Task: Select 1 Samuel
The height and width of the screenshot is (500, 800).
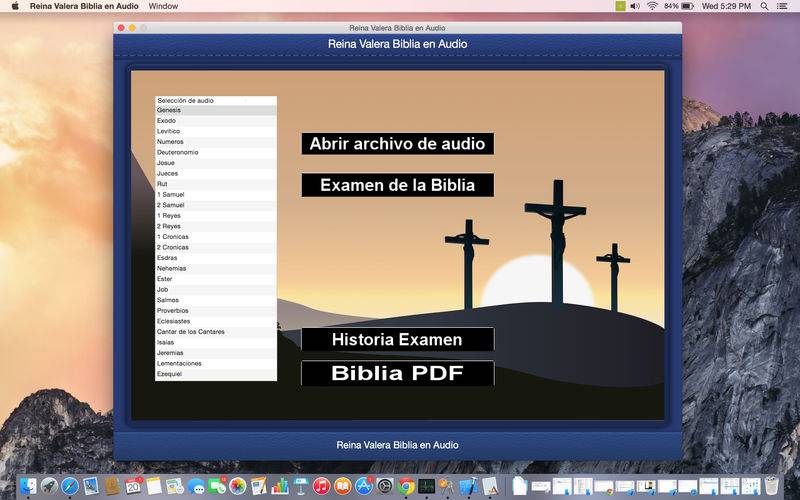Action: (x=216, y=194)
